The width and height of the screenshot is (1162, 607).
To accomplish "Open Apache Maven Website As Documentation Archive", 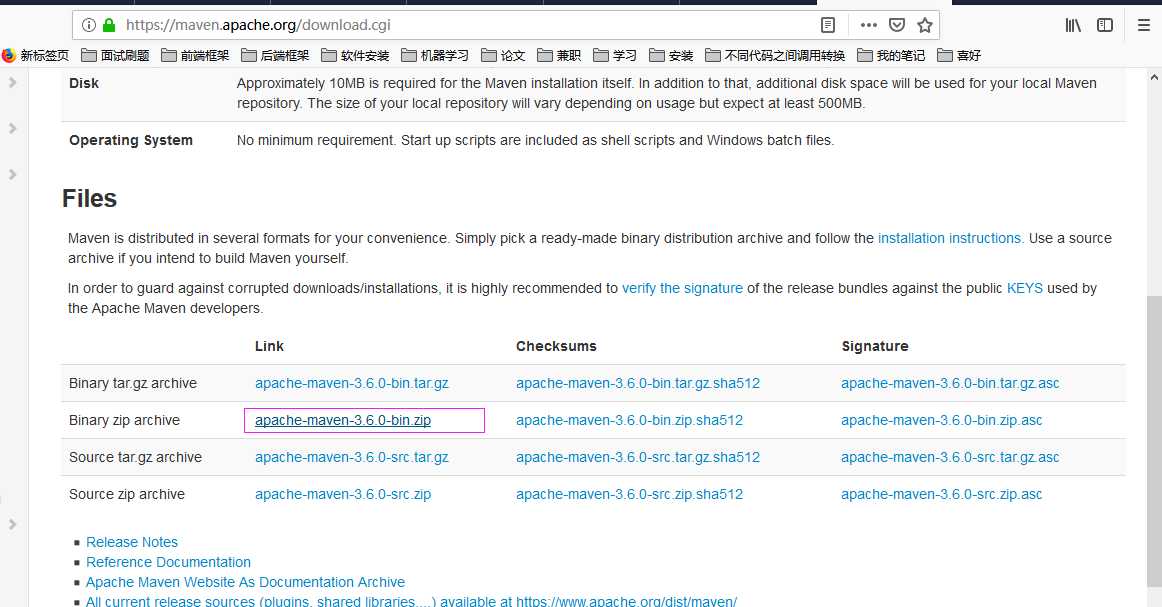I will [245, 583].
